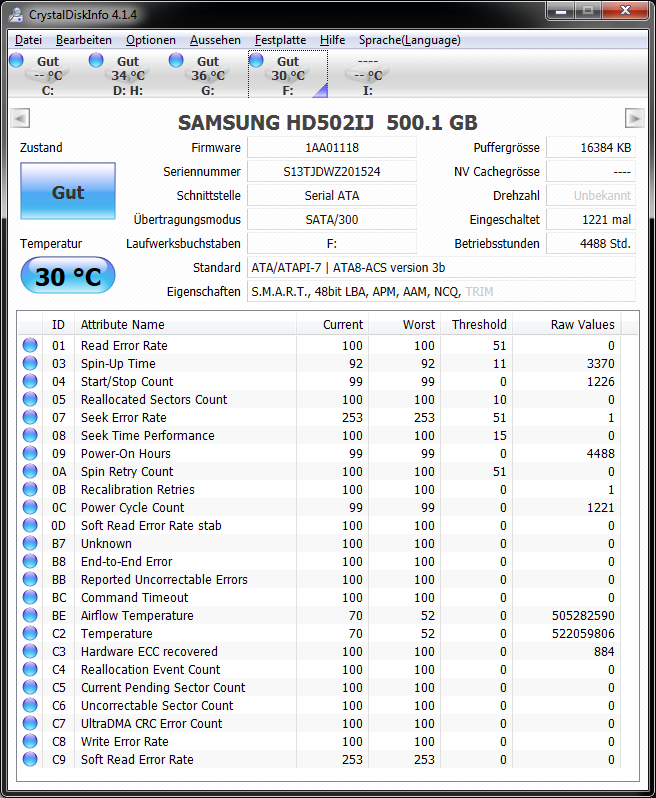Click the status orb for Recalibration Retries
This screenshot has height=798, width=656.
pos(30,489)
